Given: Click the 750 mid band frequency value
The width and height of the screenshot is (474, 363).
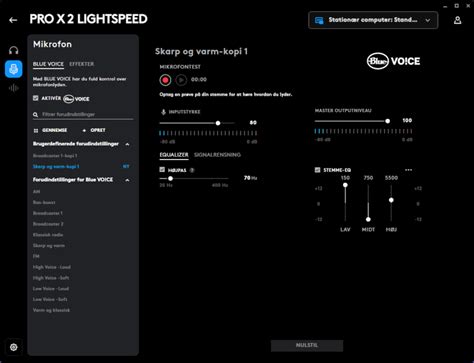Looking at the screenshot, I should click(368, 178).
